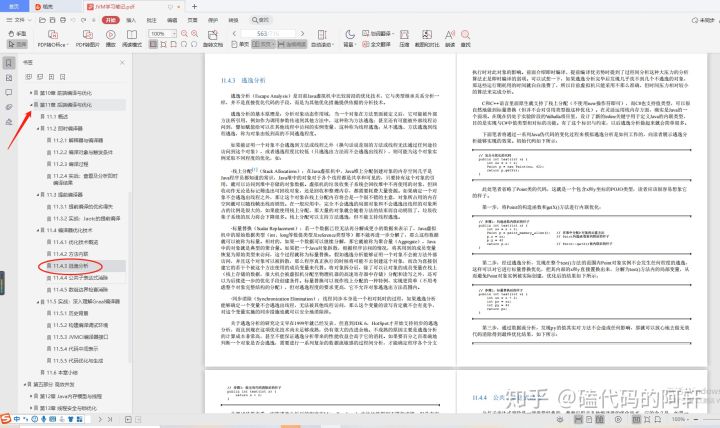Screen dimensions: 720x428
Task: Start the read aloud tool
Action: [x=450, y=39]
